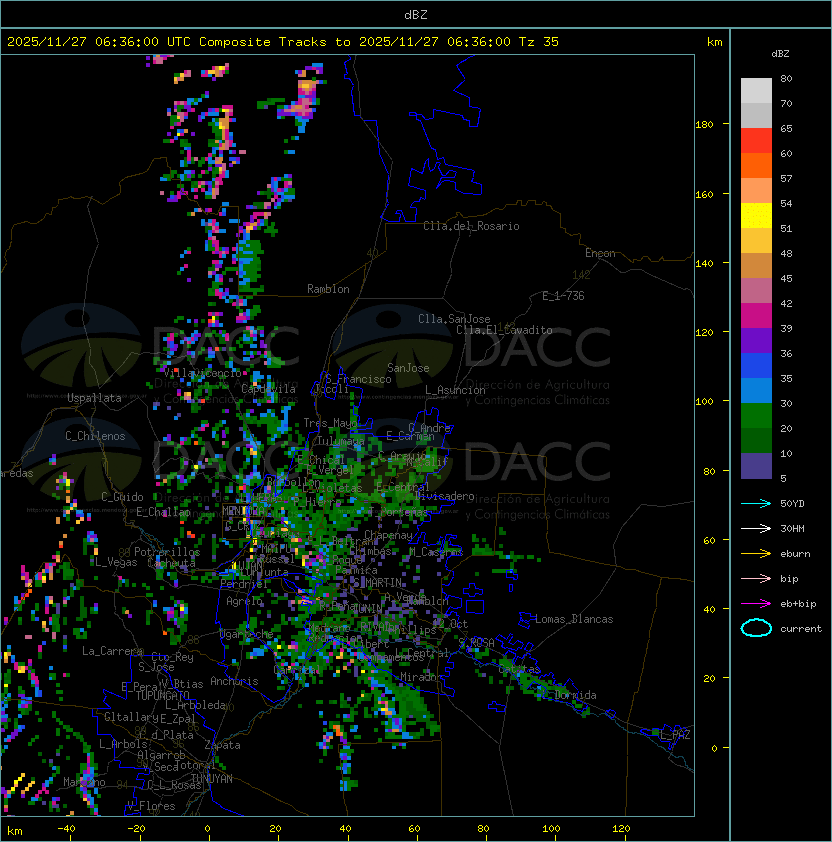The height and width of the screenshot is (842, 832).
Task: Click the 'Mirador' map label
Action: pyautogui.click(x=421, y=677)
